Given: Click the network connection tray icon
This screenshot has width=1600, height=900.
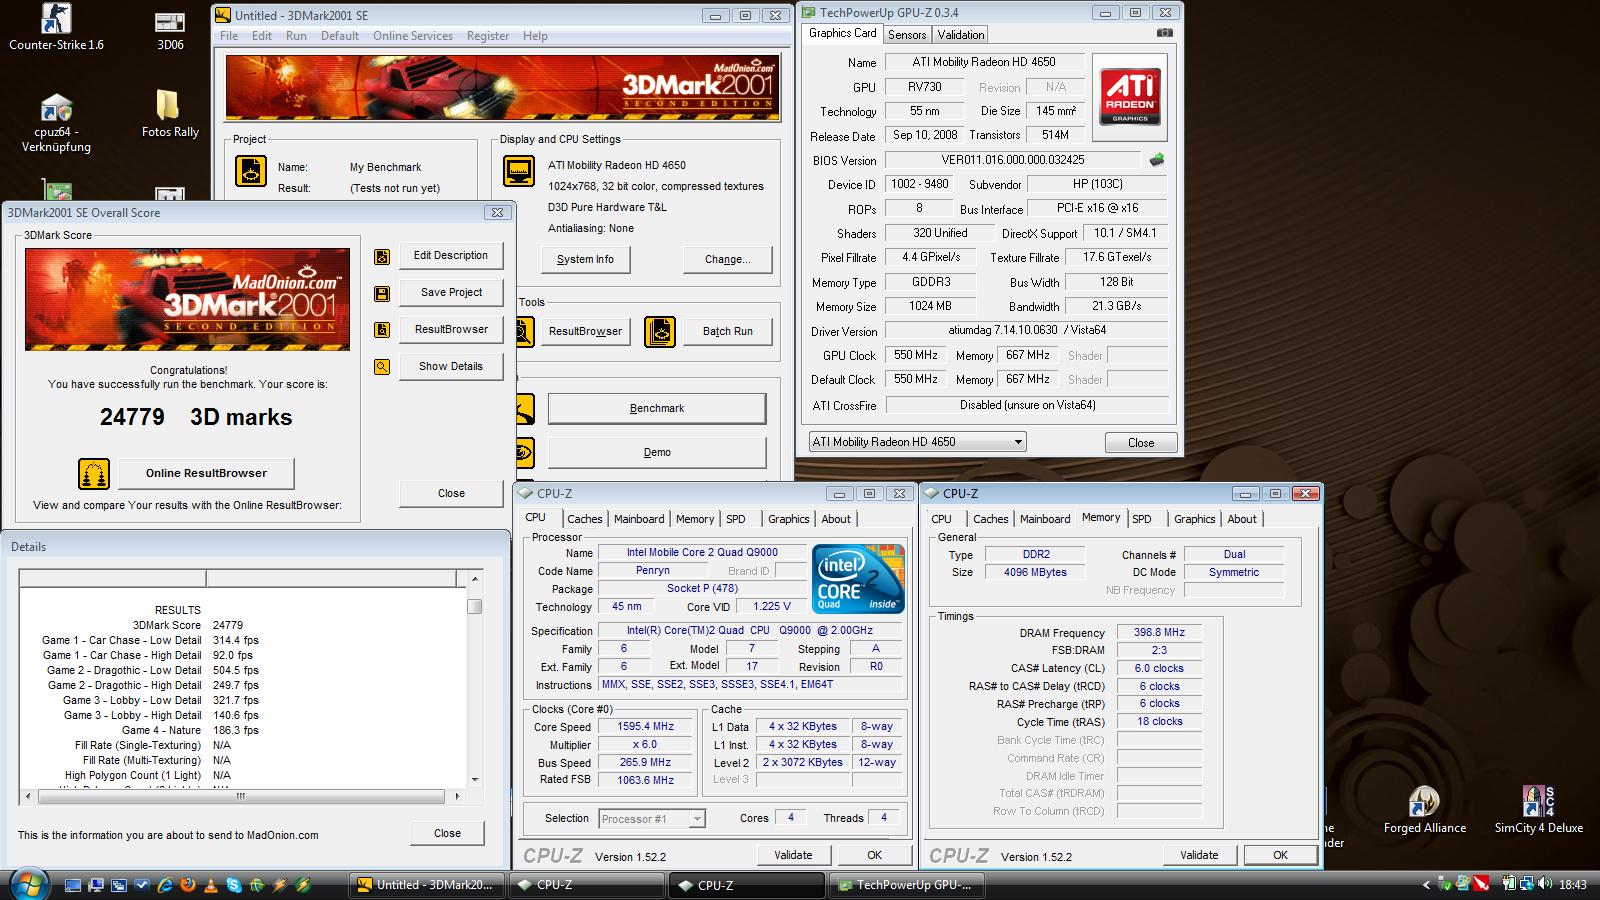Looking at the screenshot, I should [1527, 884].
